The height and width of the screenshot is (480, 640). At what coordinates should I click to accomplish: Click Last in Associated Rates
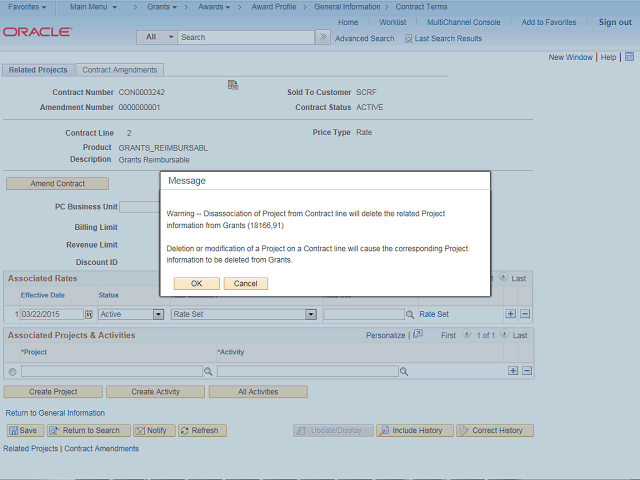pyautogui.click(x=518, y=278)
